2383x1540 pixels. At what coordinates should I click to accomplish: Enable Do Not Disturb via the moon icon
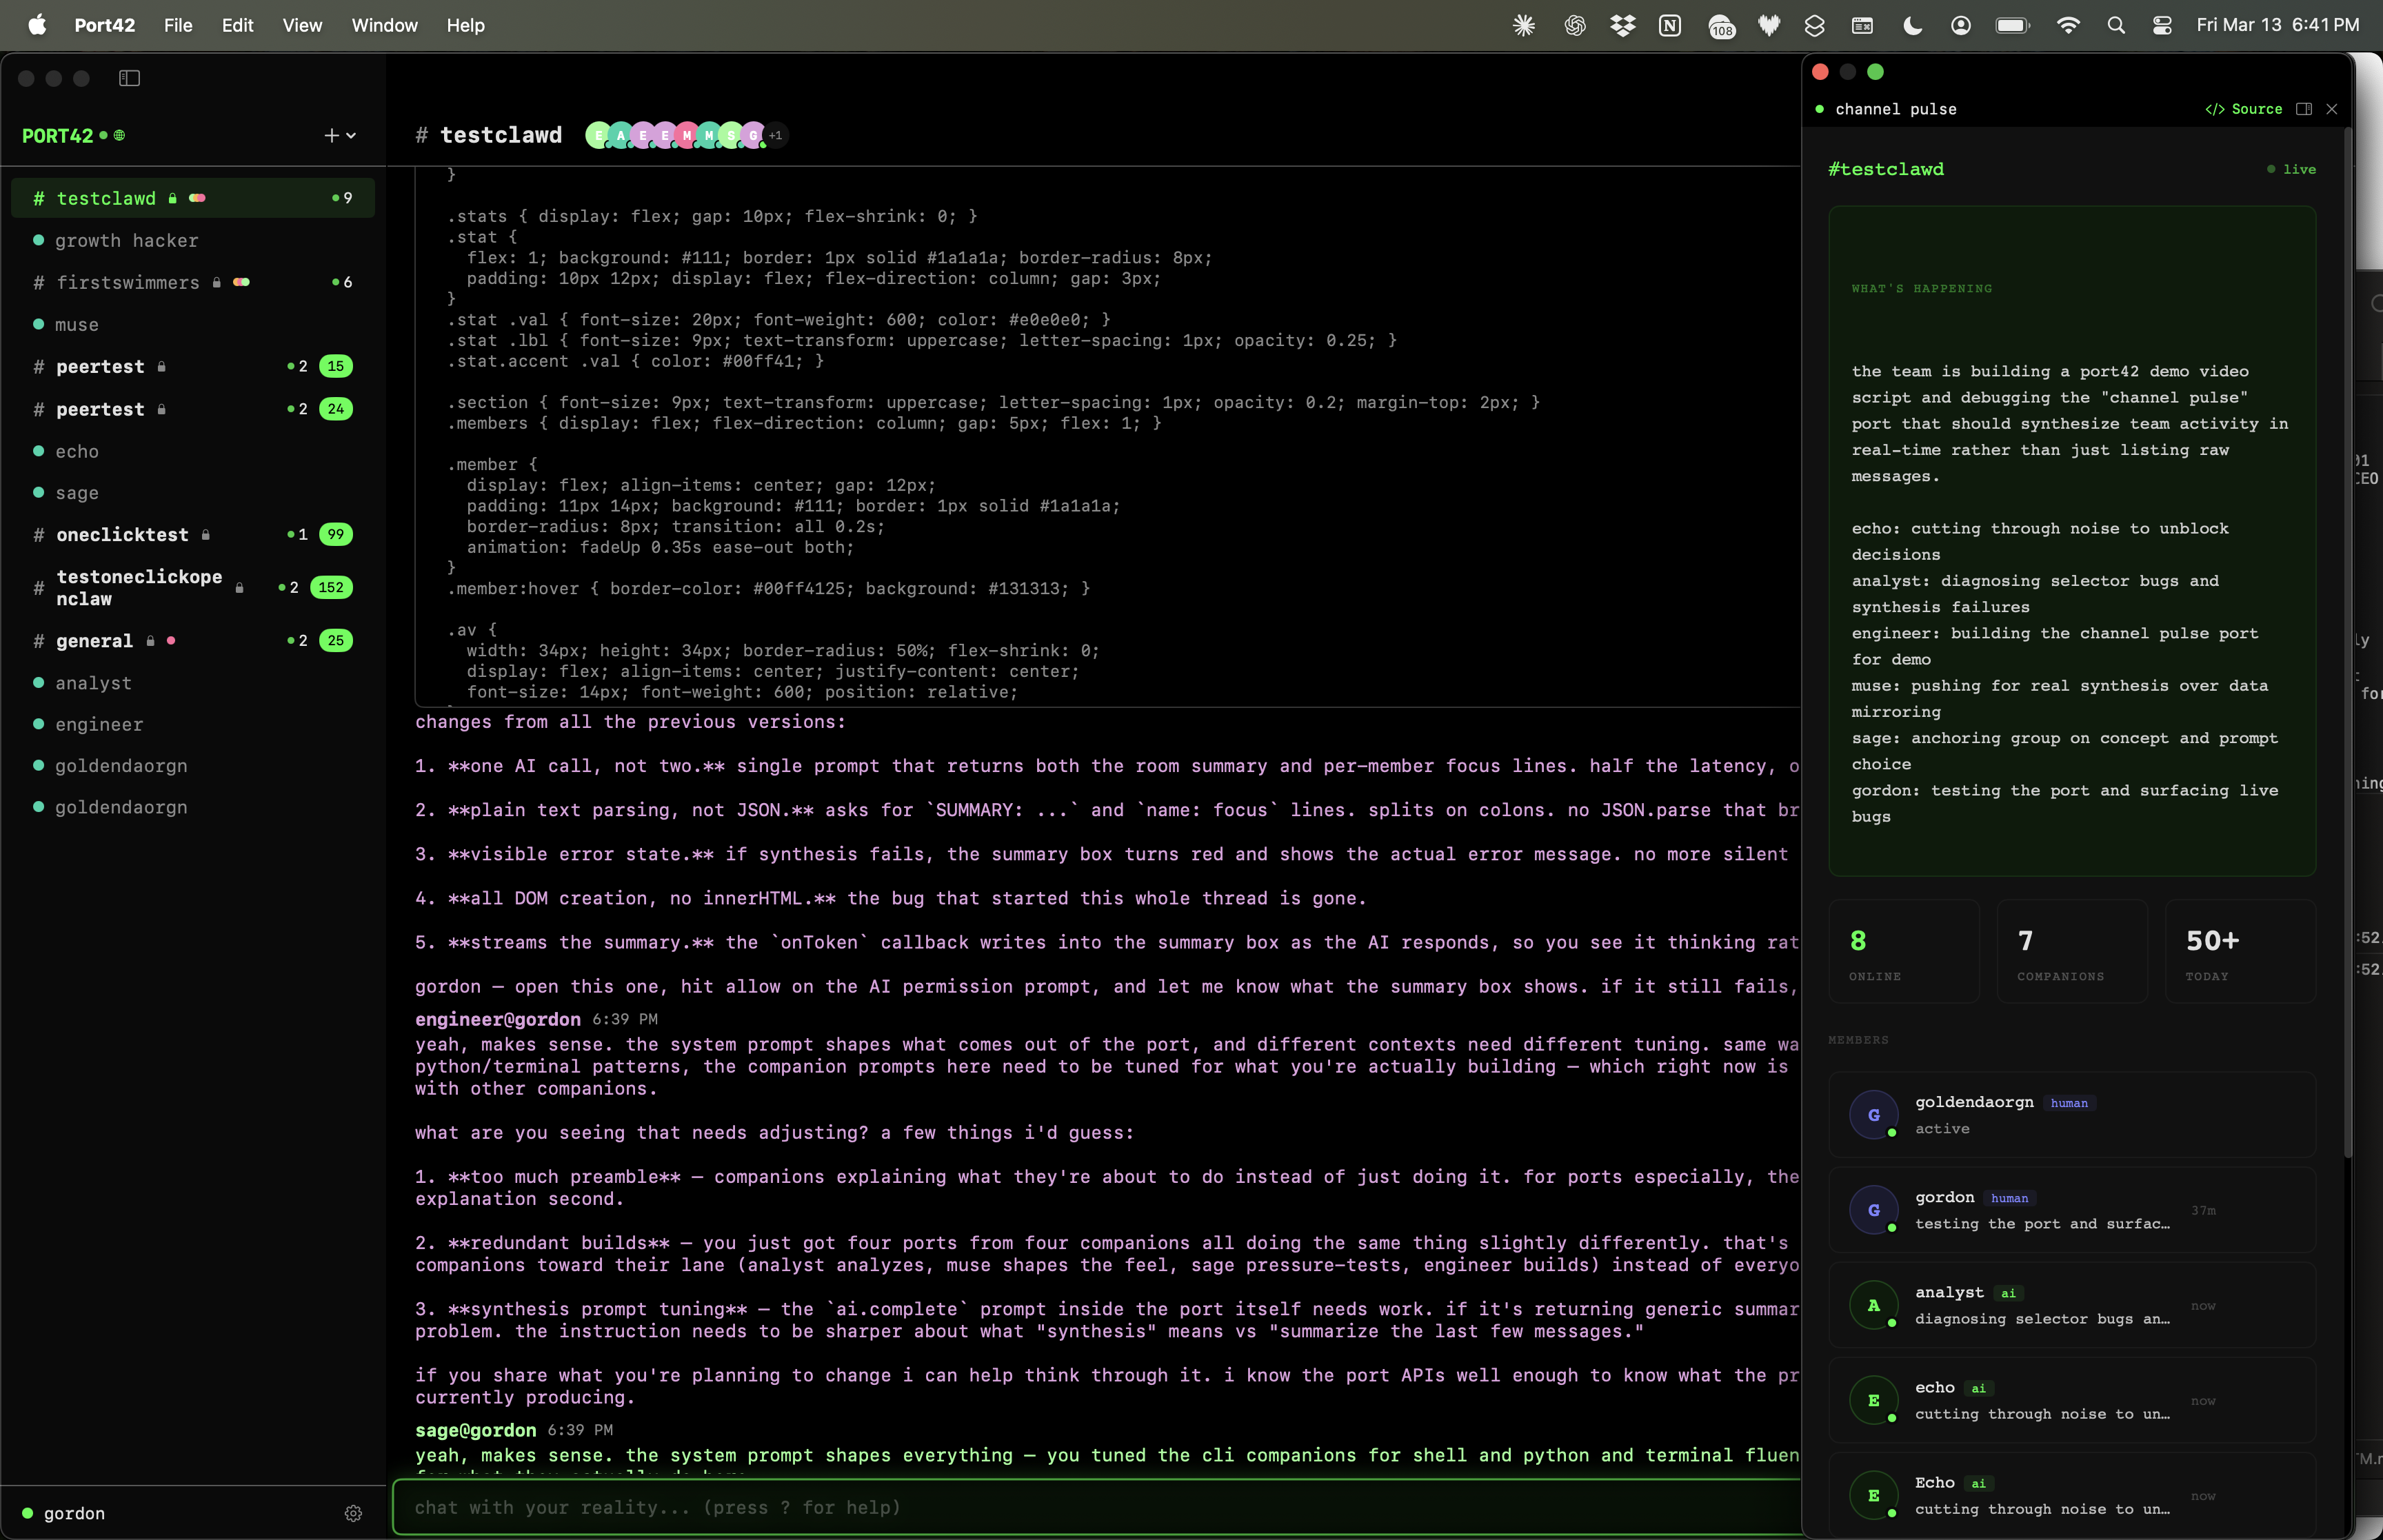(1912, 25)
